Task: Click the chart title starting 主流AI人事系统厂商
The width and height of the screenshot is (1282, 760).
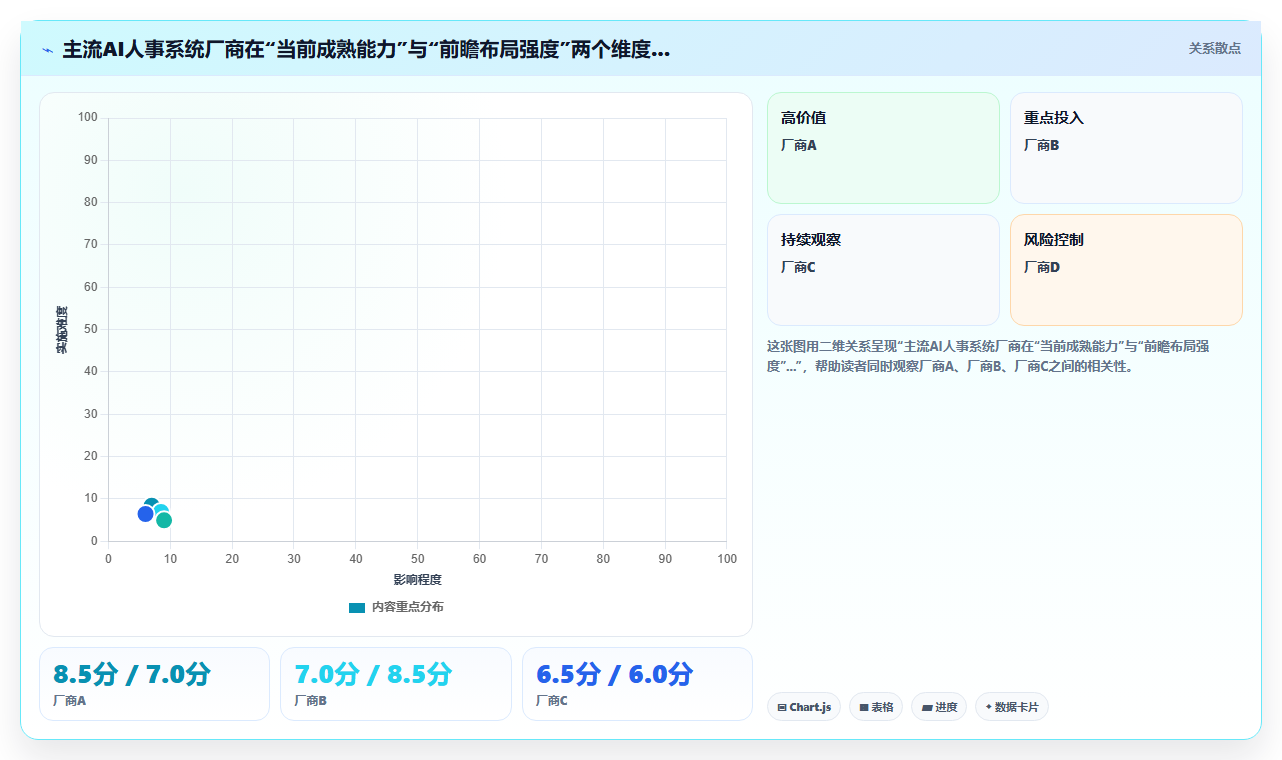Action: click(366, 50)
